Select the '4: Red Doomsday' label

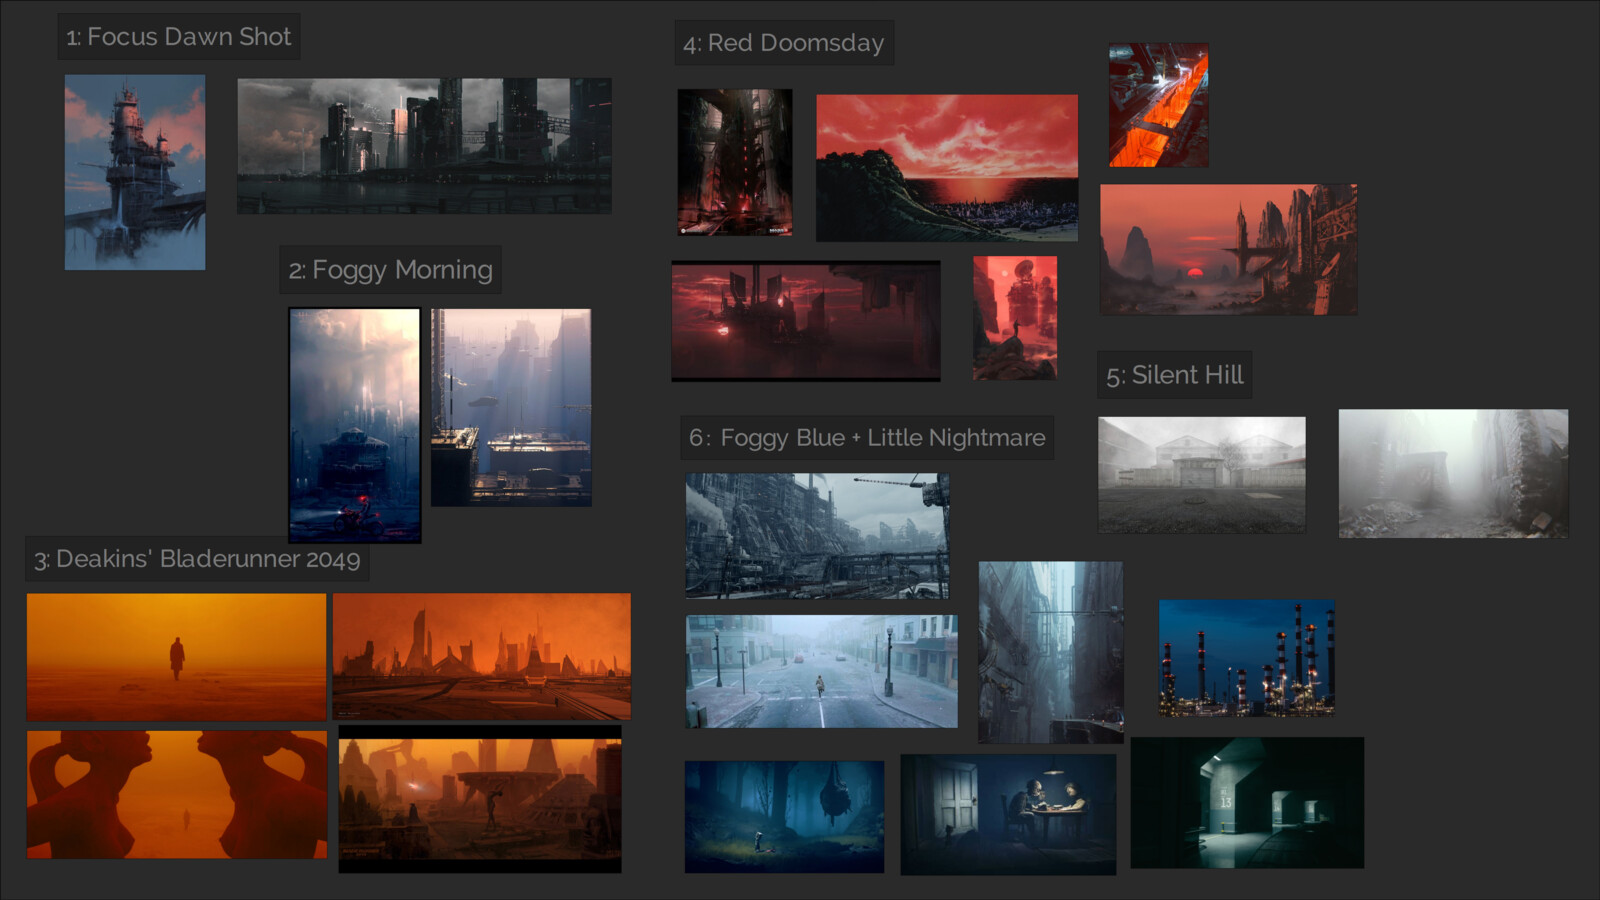[x=784, y=43]
